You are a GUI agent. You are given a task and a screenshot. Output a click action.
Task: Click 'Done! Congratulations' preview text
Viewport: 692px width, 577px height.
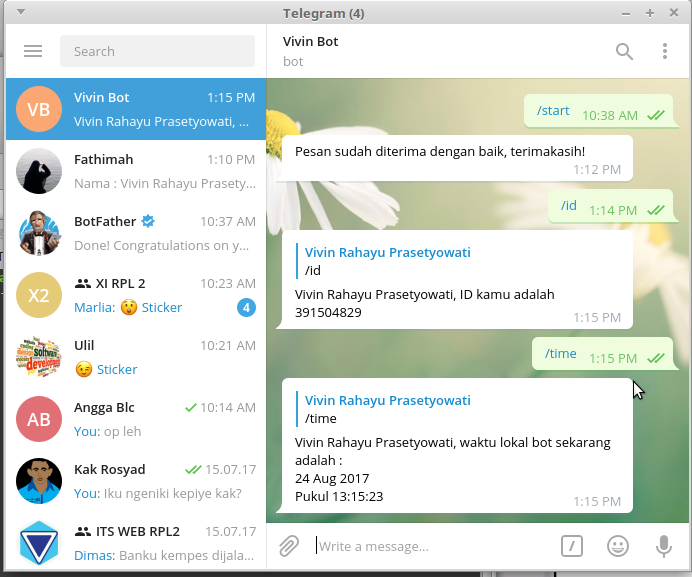point(162,245)
